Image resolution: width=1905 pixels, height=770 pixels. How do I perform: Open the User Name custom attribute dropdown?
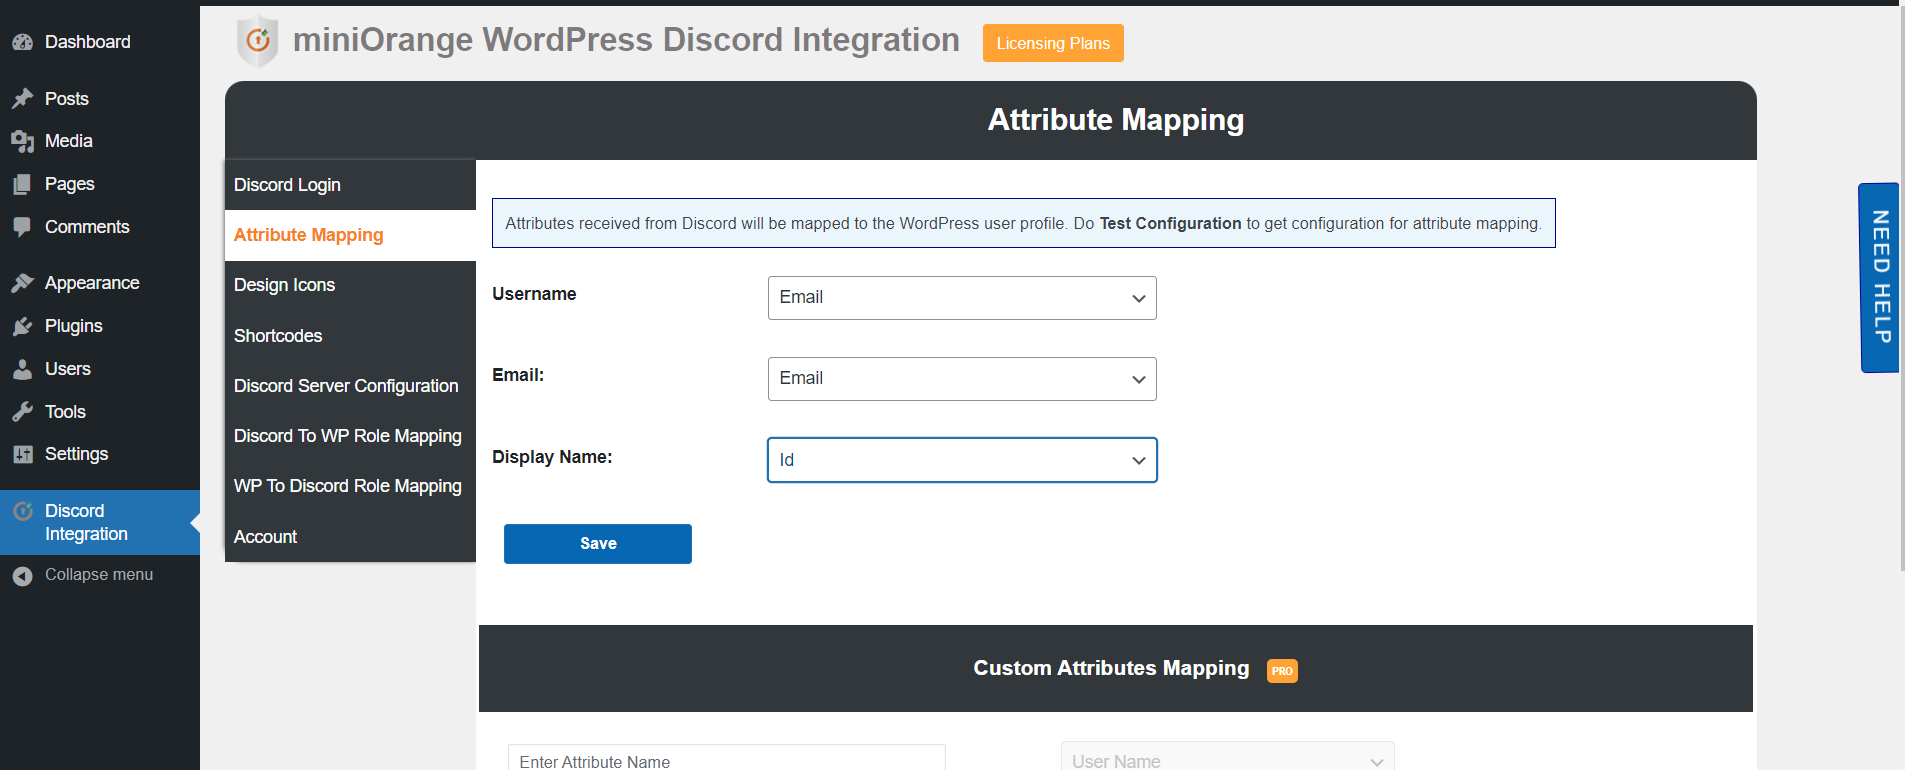pos(1227,758)
